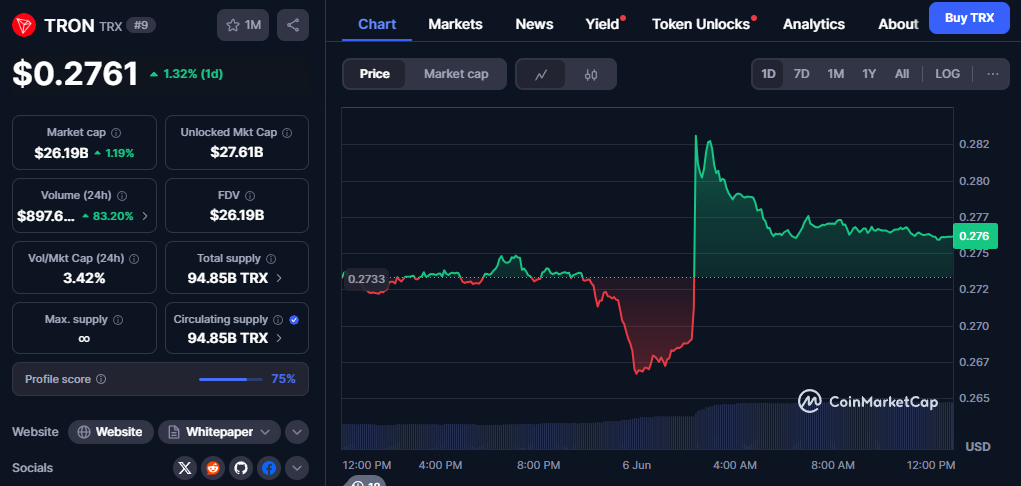Open info icon next to Max. supply
The width and height of the screenshot is (1021, 486).
119,320
